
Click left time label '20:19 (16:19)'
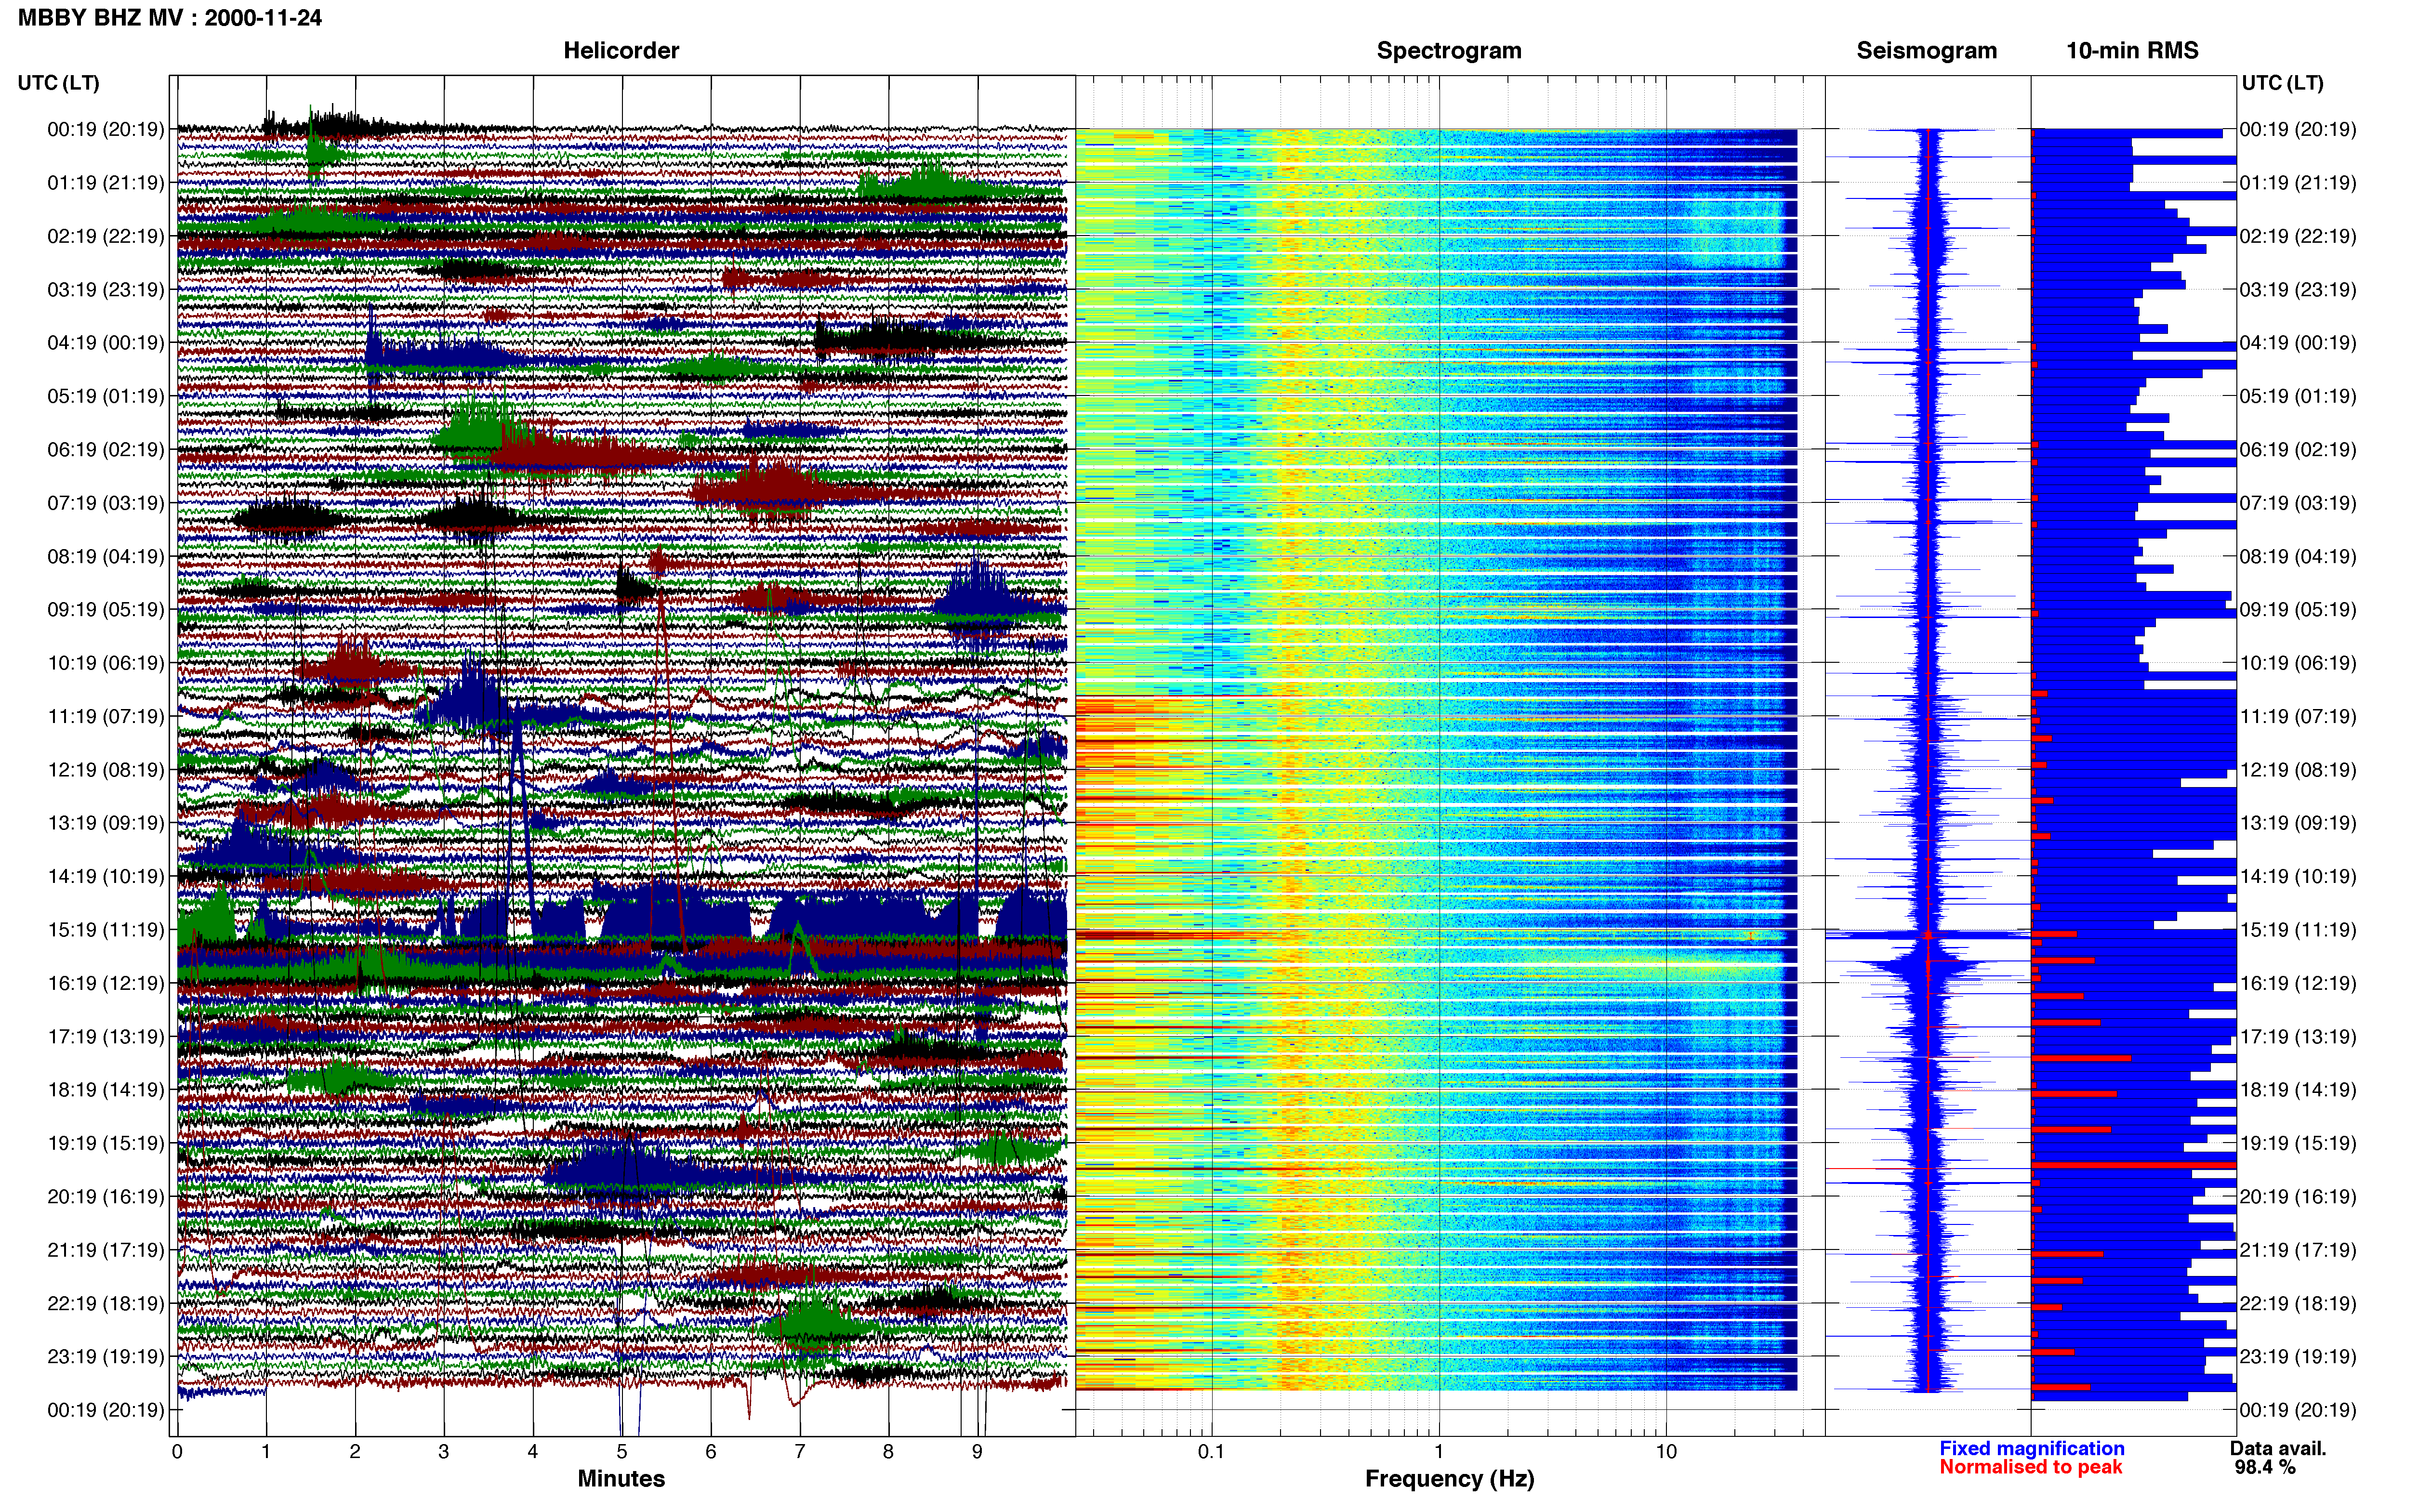106,1196
